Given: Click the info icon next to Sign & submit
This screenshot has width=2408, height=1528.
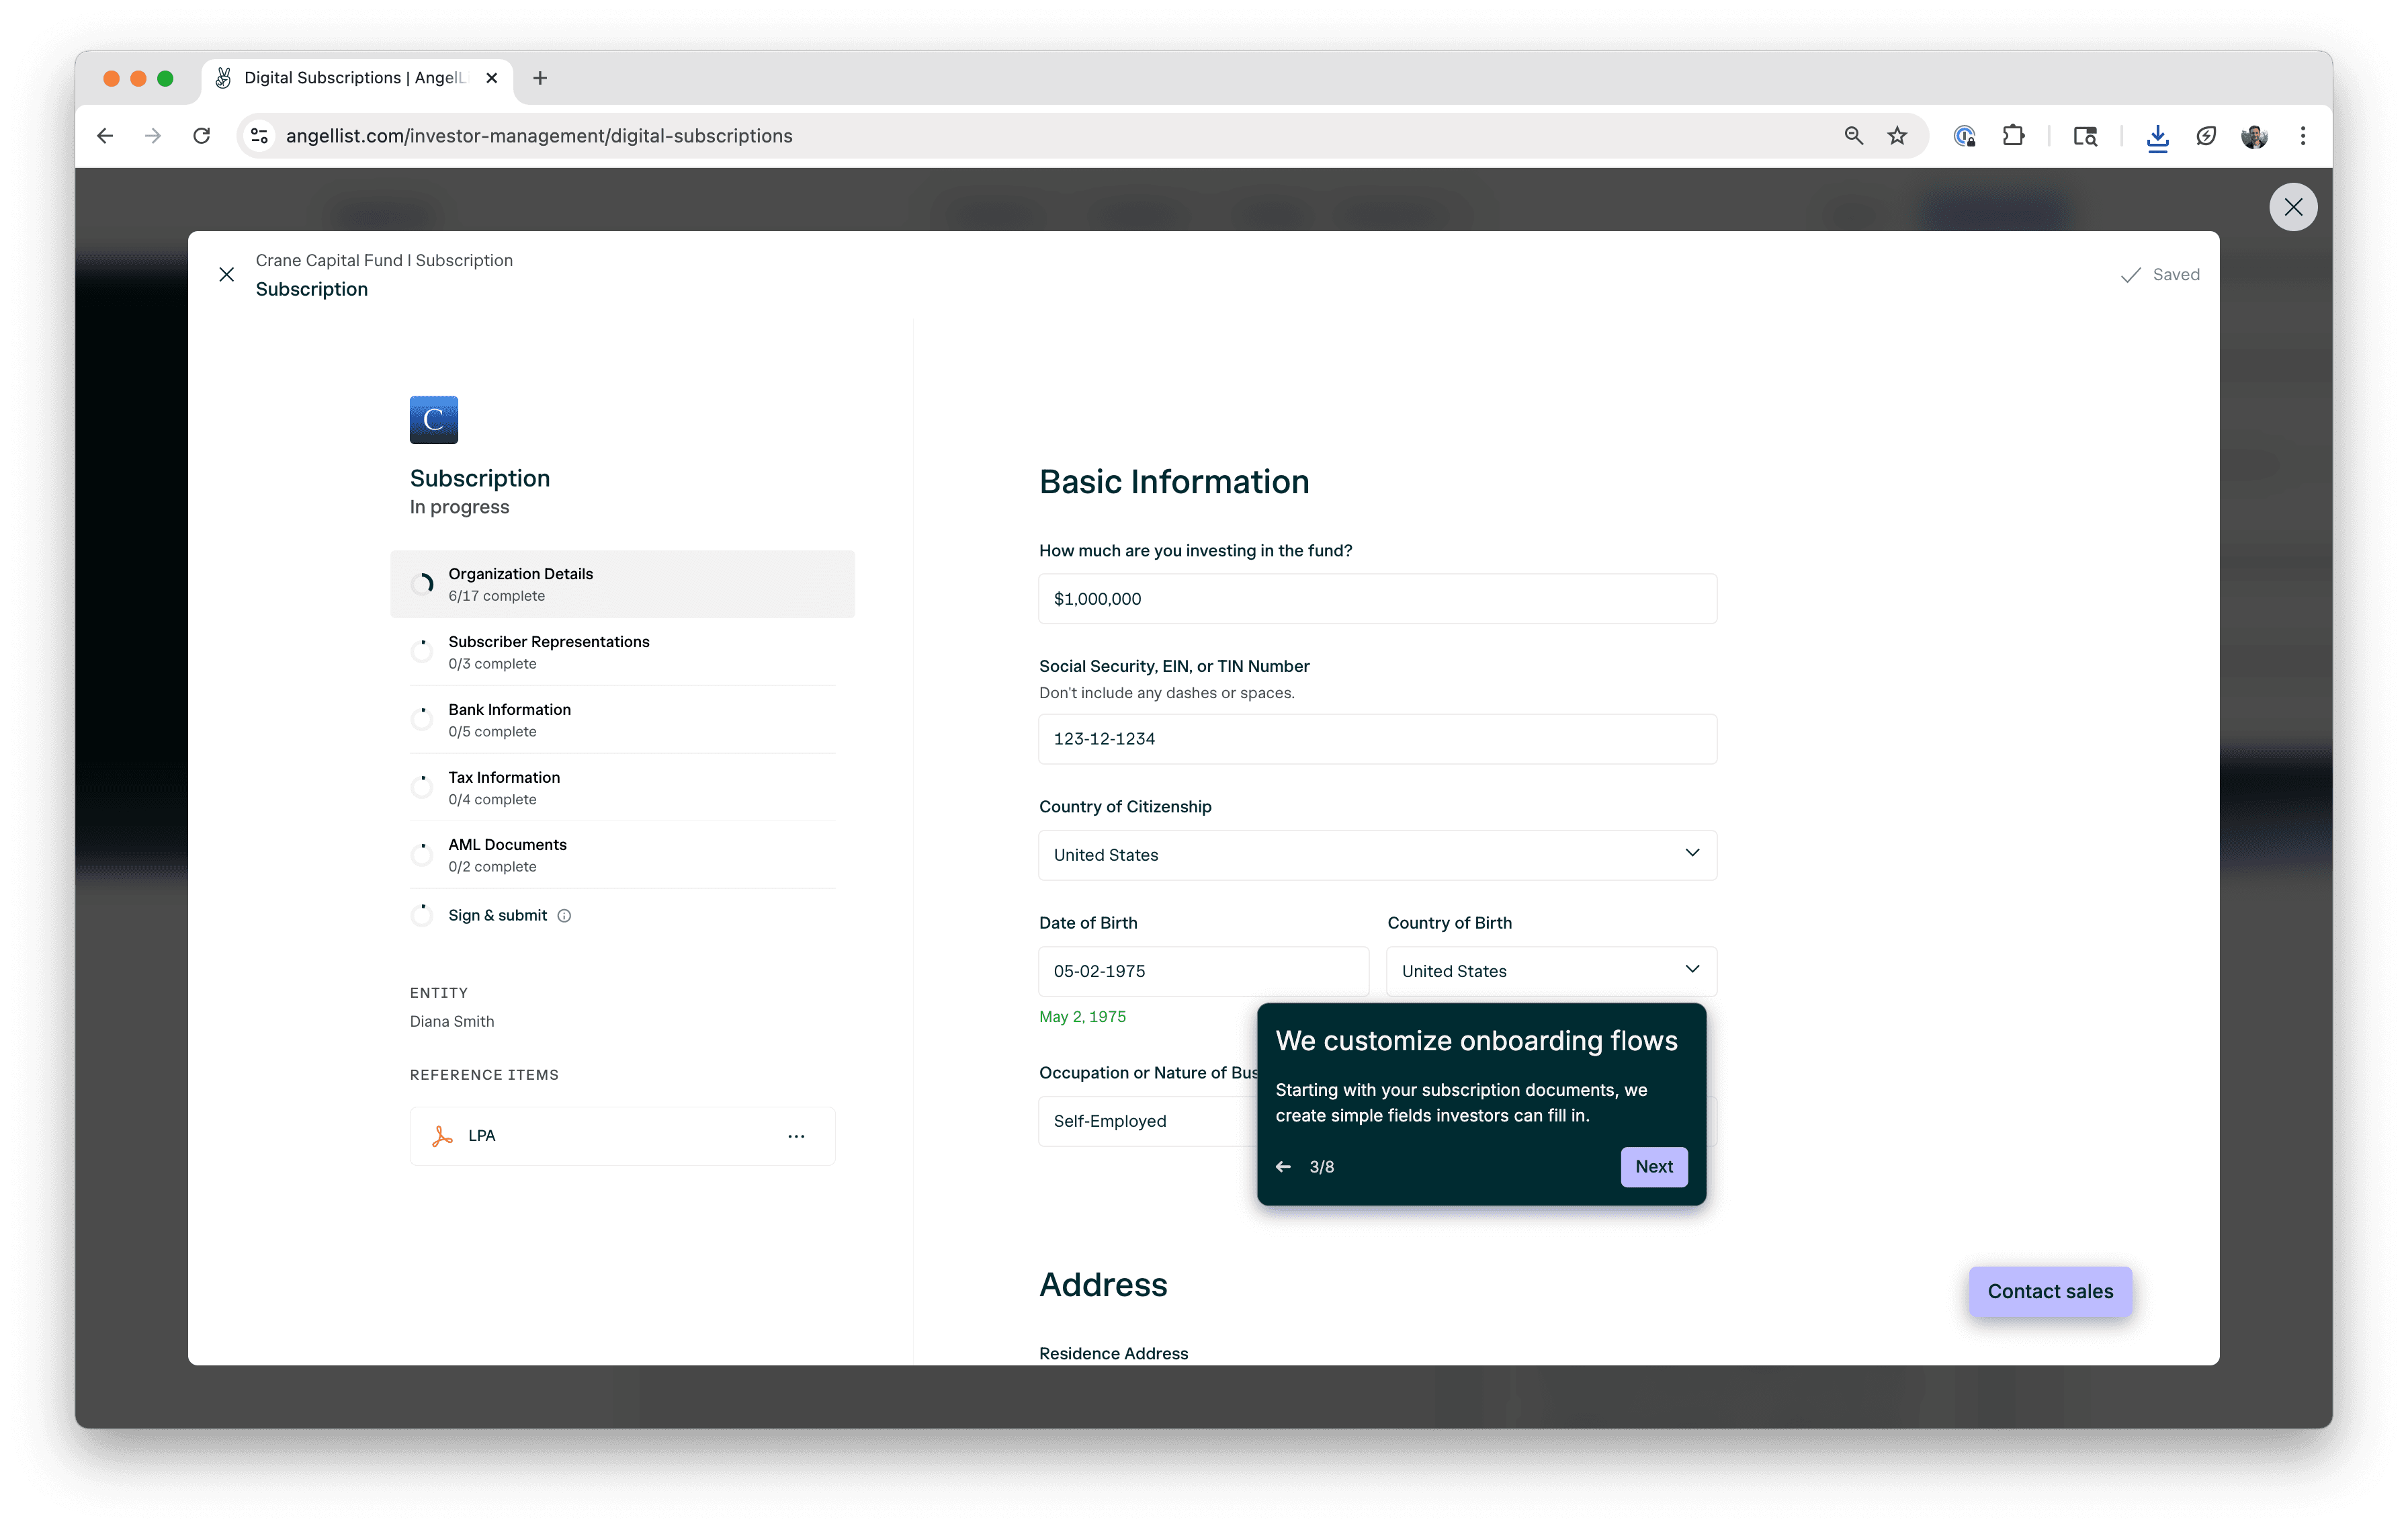Looking at the screenshot, I should click(x=565, y=916).
